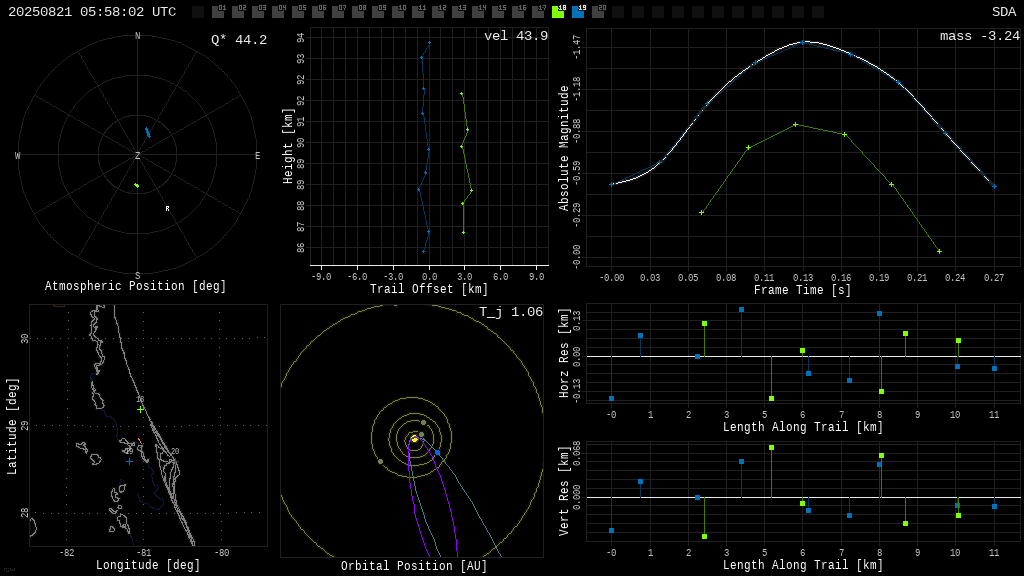1024x576 pixels.
Task: Click the blue station 19 cross on map
Action: coord(129,461)
